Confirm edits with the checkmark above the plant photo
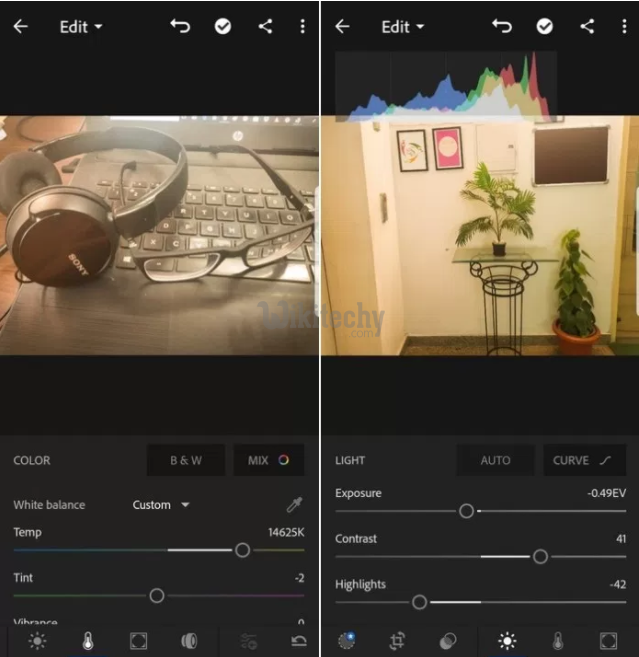Screen dimensions: 639x657 [545, 27]
